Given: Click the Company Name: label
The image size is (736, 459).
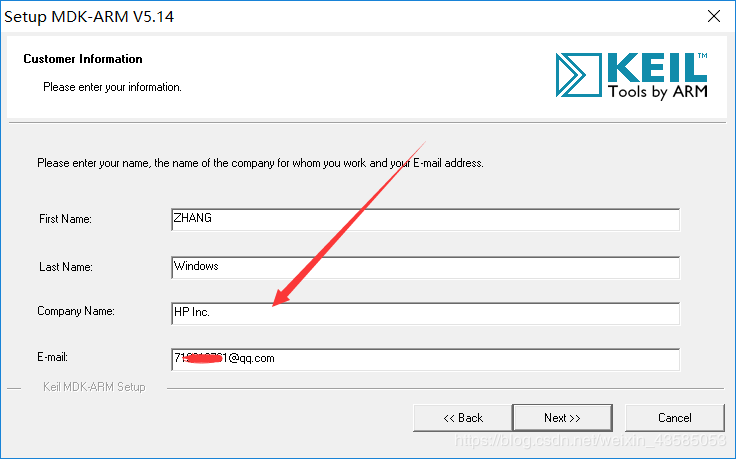Looking at the screenshot, I should pos(76,311).
